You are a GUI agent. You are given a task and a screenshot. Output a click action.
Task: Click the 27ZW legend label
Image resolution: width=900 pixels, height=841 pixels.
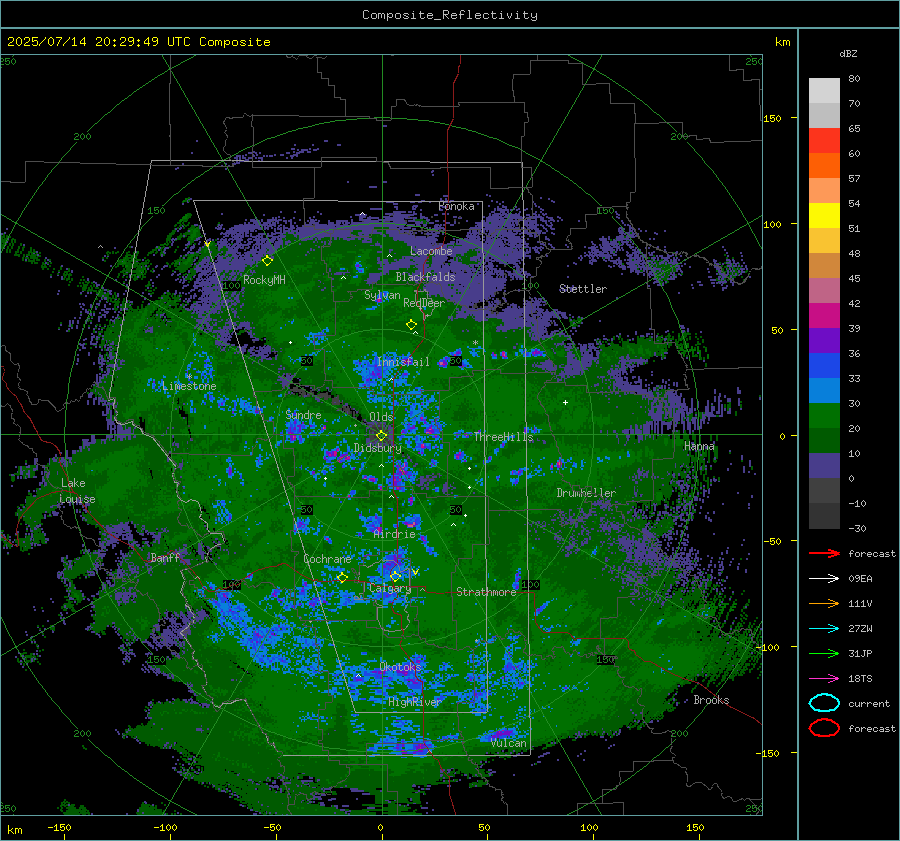[860, 629]
